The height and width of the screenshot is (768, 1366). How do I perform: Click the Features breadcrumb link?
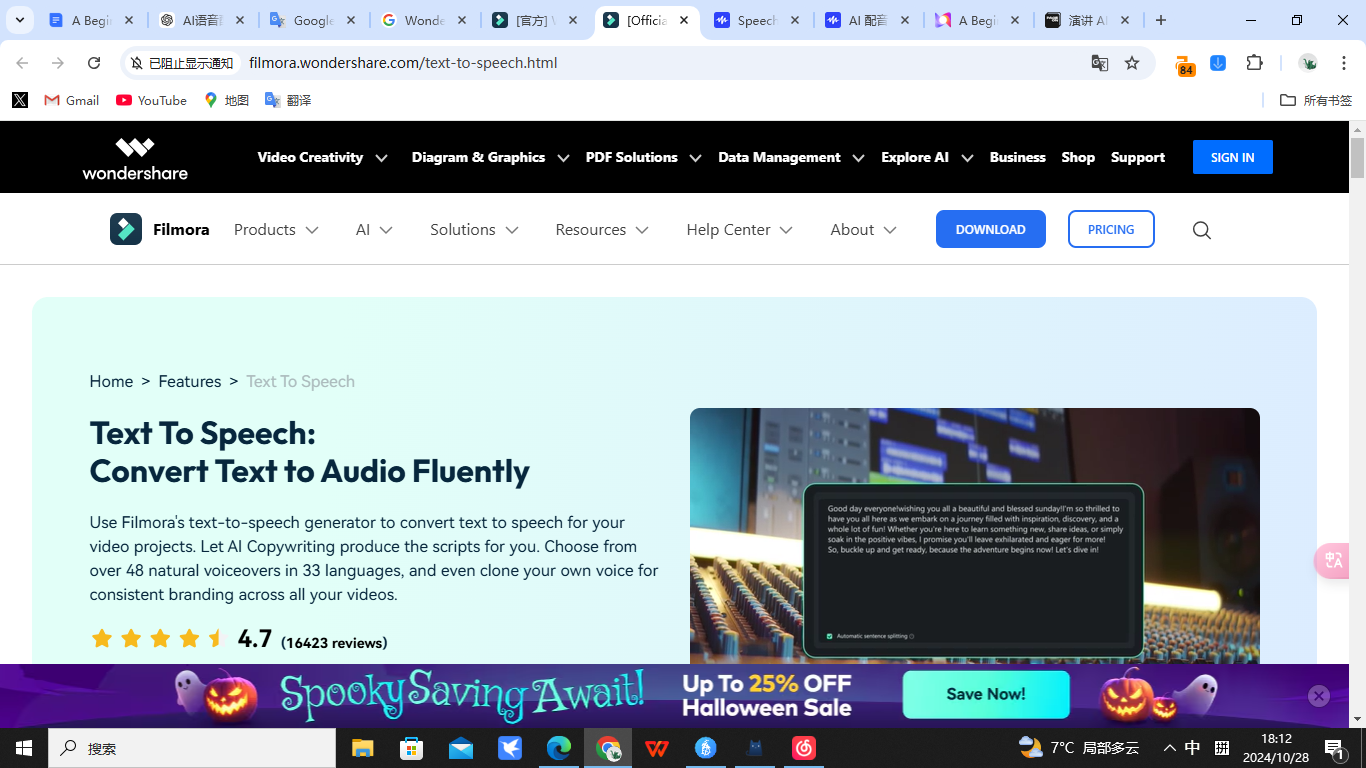pyautogui.click(x=190, y=381)
